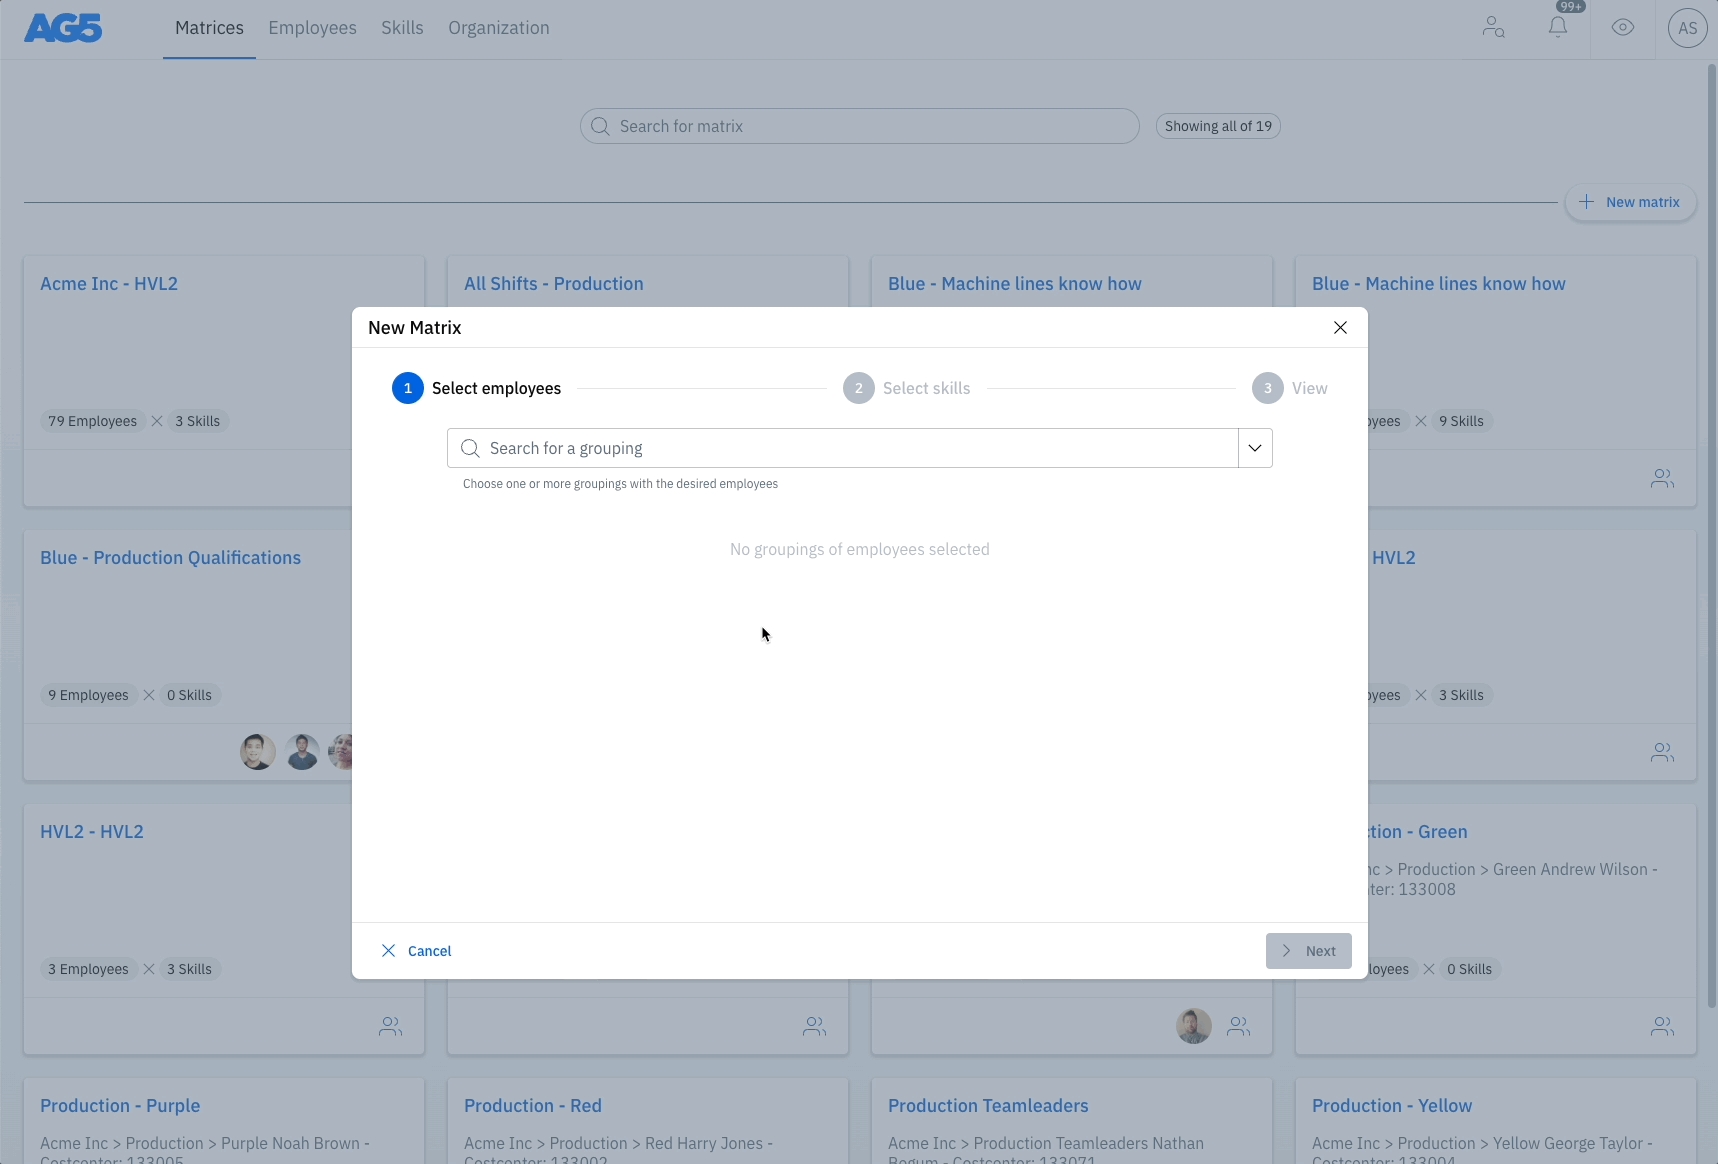Image resolution: width=1718 pixels, height=1164 pixels.
Task: Open the Skills tab
Action: [402, 28]
